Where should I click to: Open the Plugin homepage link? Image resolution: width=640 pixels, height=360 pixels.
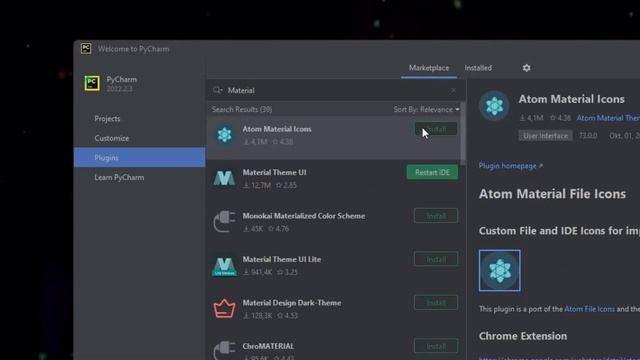click(x=511, y=166)
